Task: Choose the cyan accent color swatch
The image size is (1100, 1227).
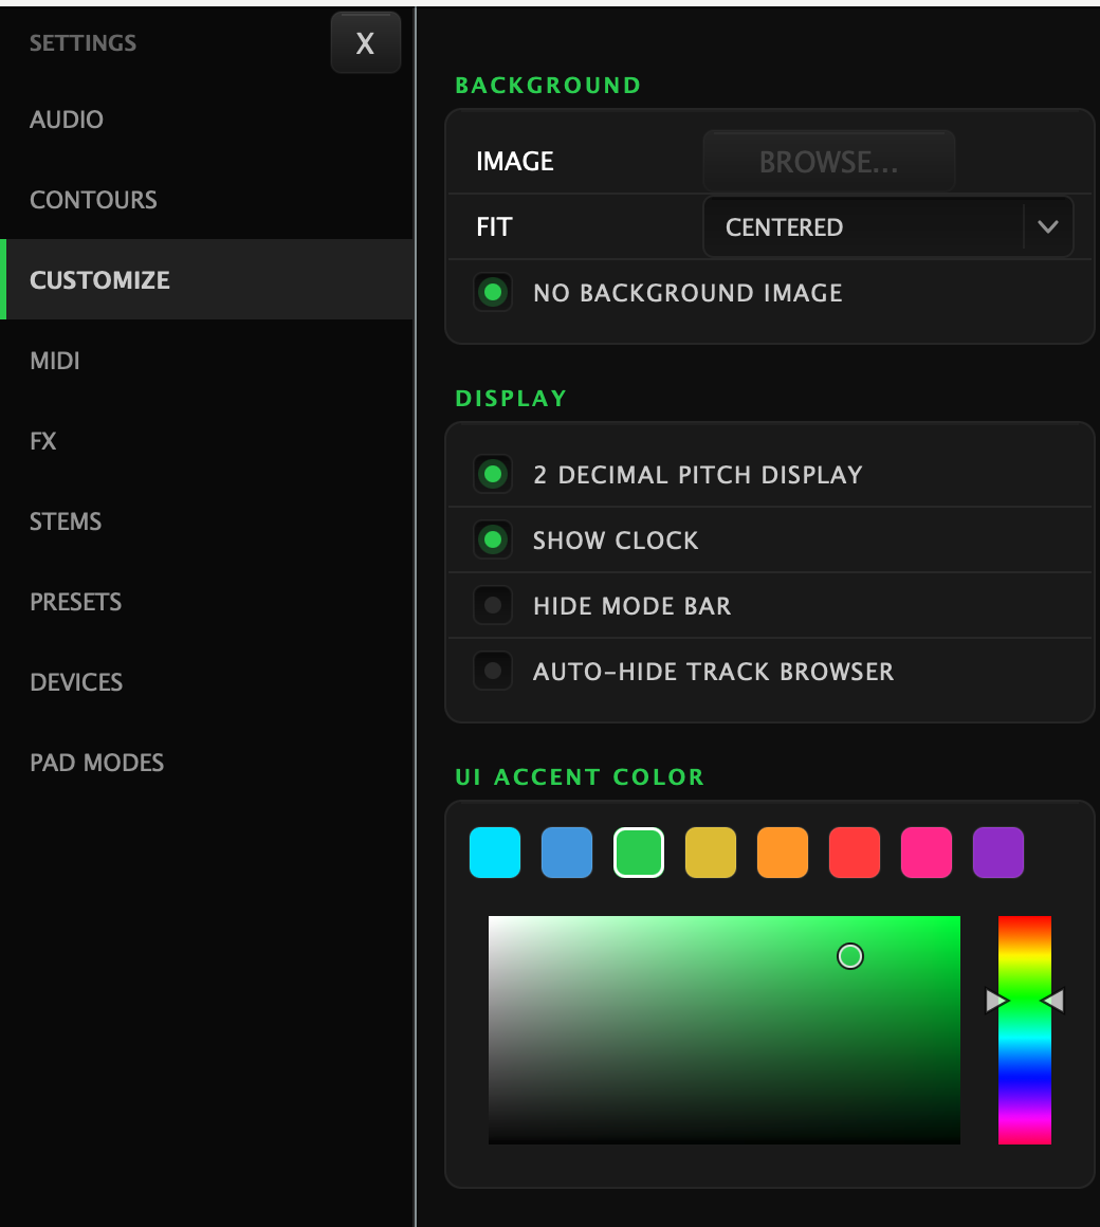Action: [495, 852]
